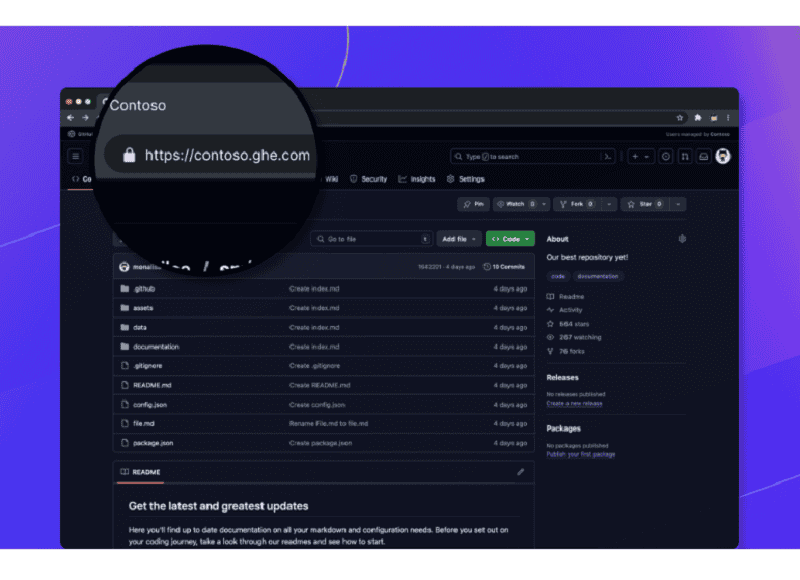The height and width of the screenshot is (580, 800).
Task: Open the Settings tab
Action: pyautogui.click(x=465, y=179)
